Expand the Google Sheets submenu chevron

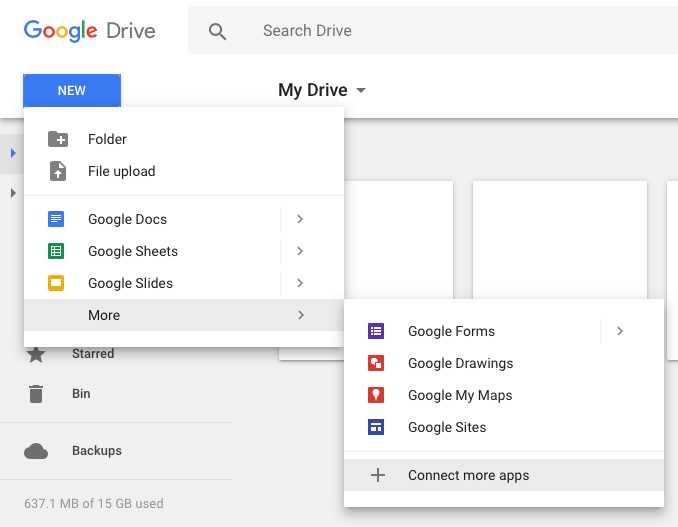(300, 251)
